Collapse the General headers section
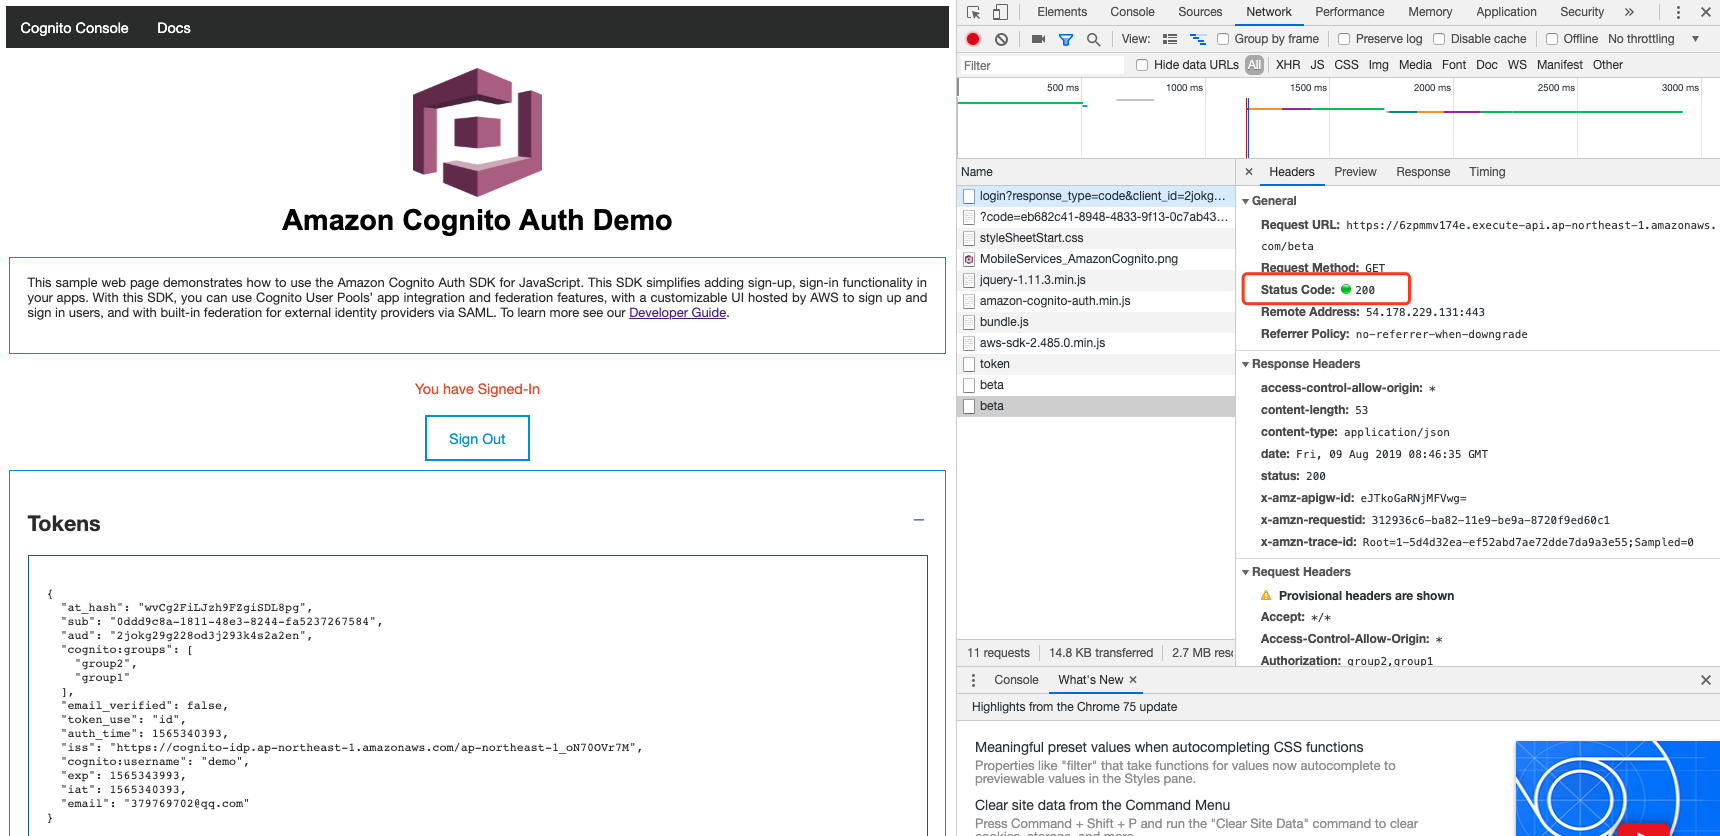The width and height of the screenshot is (1720, 836). point(1246,201)
